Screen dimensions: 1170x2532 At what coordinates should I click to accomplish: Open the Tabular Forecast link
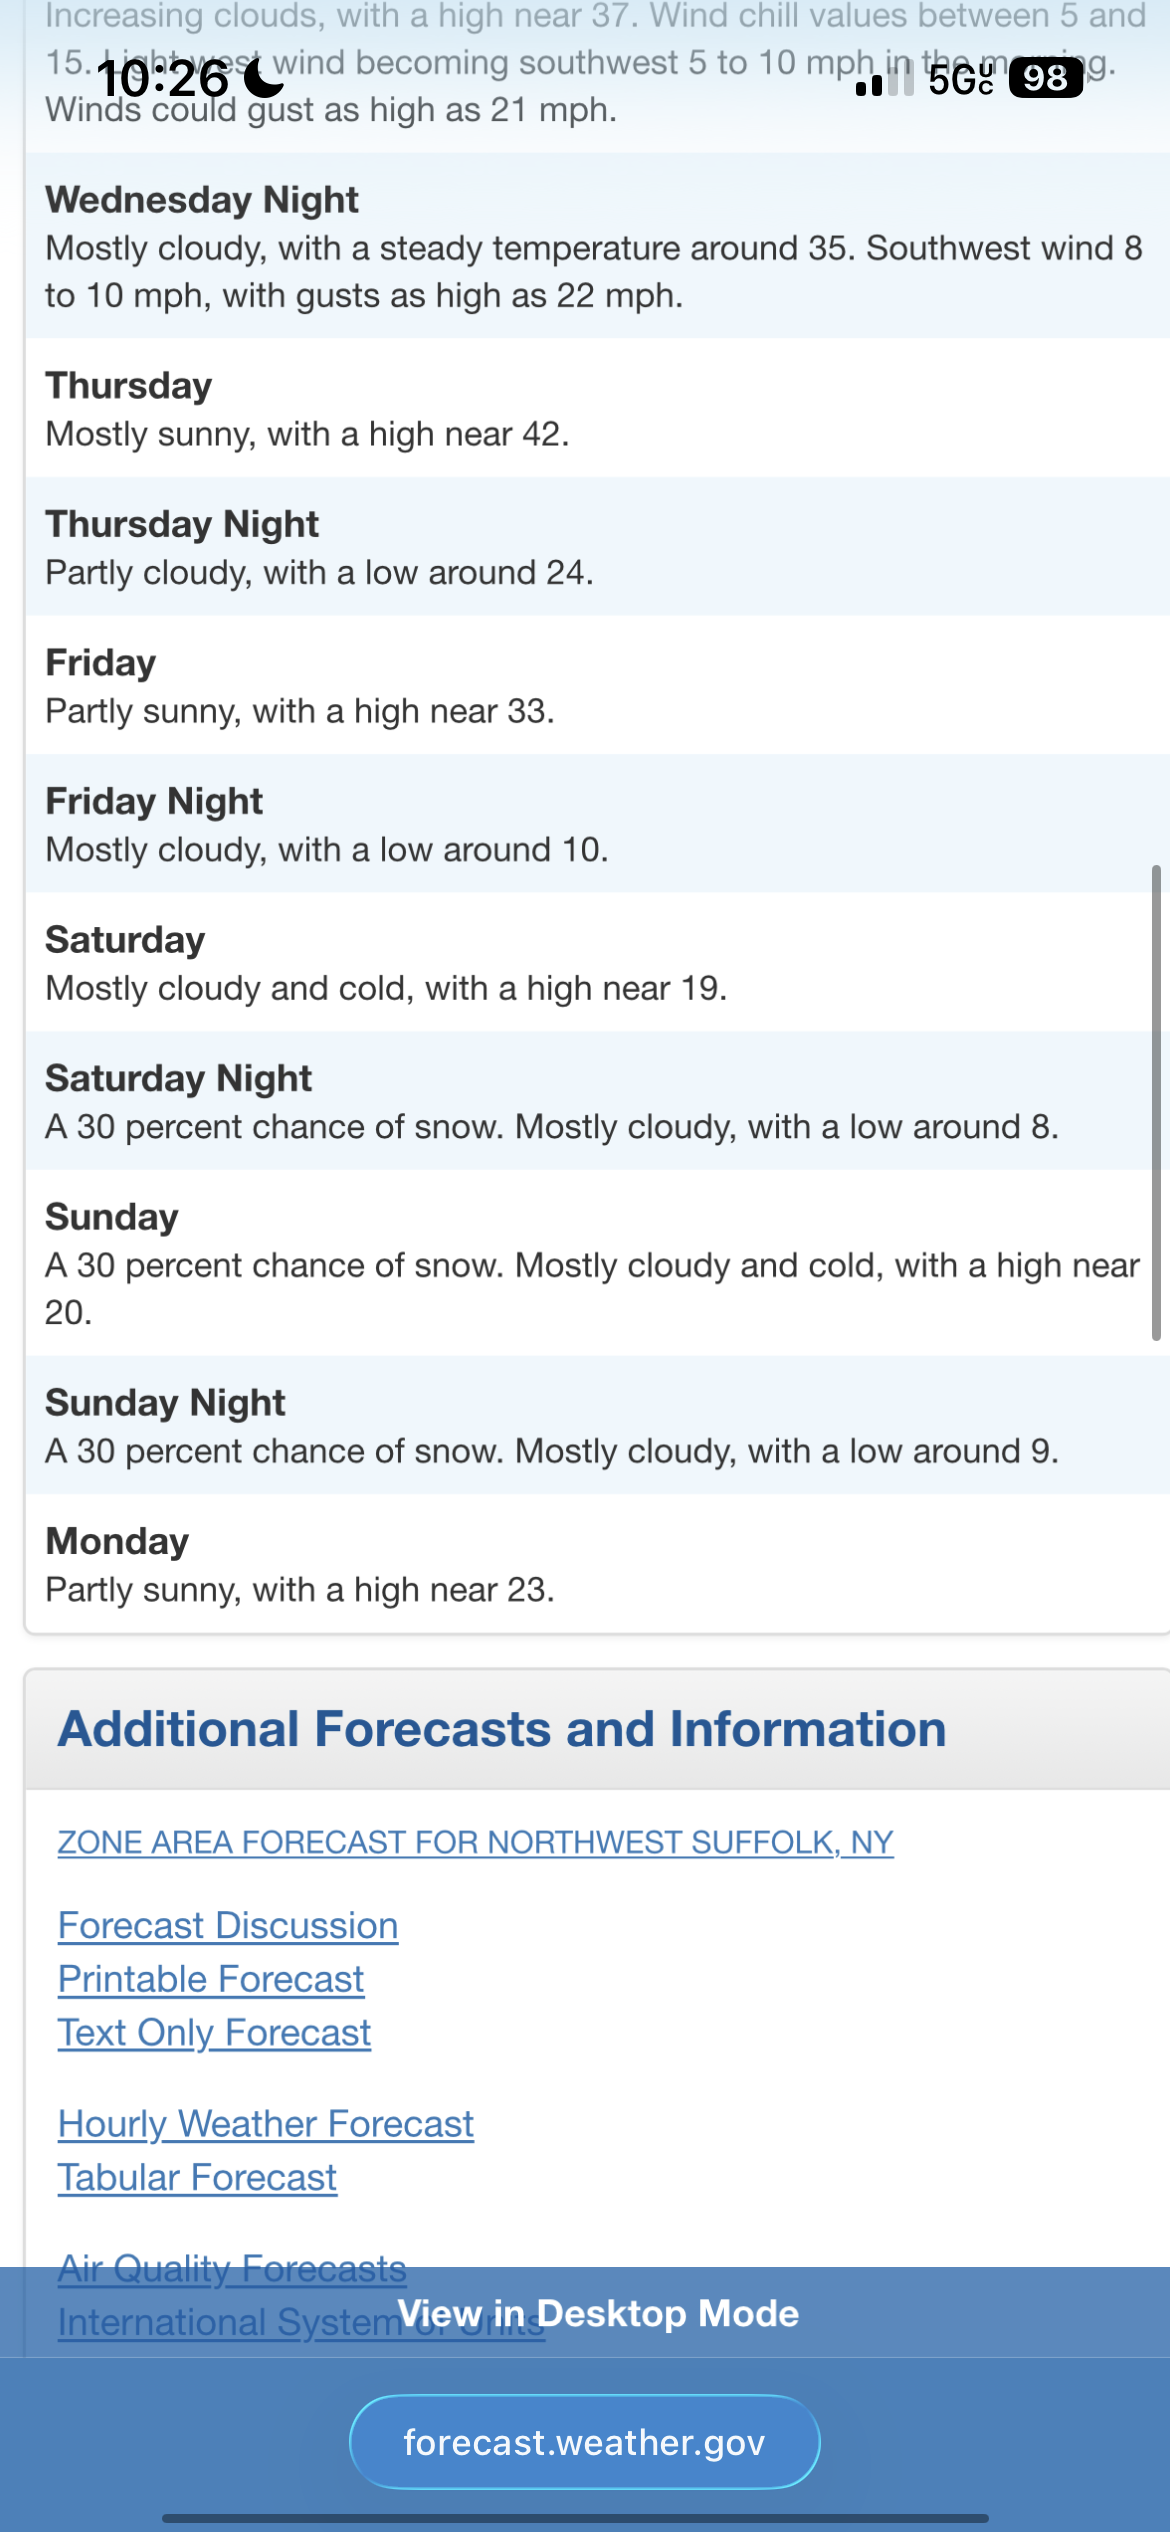(x=197, y=2177)
